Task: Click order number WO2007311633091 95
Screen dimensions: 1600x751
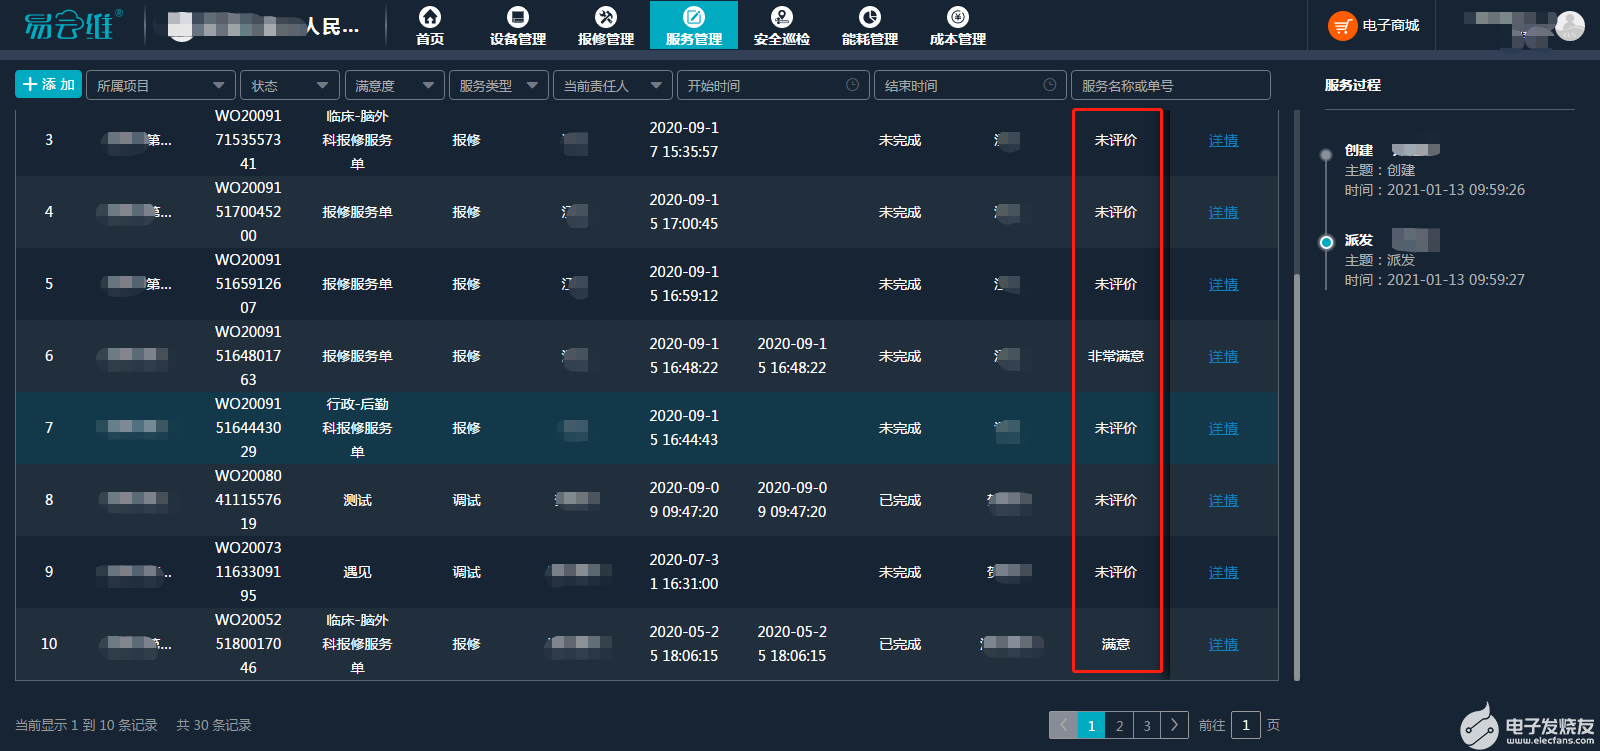Action: tap(248, 572)
